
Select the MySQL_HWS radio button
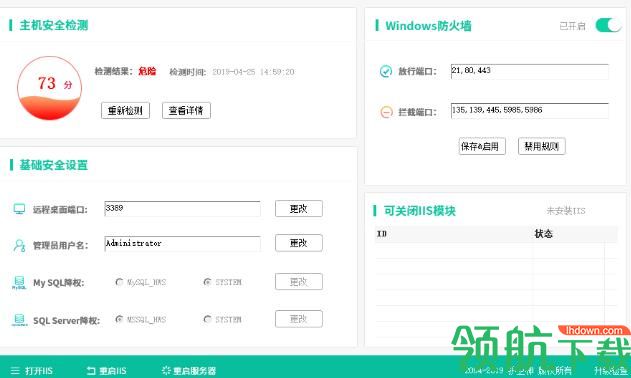119,282
